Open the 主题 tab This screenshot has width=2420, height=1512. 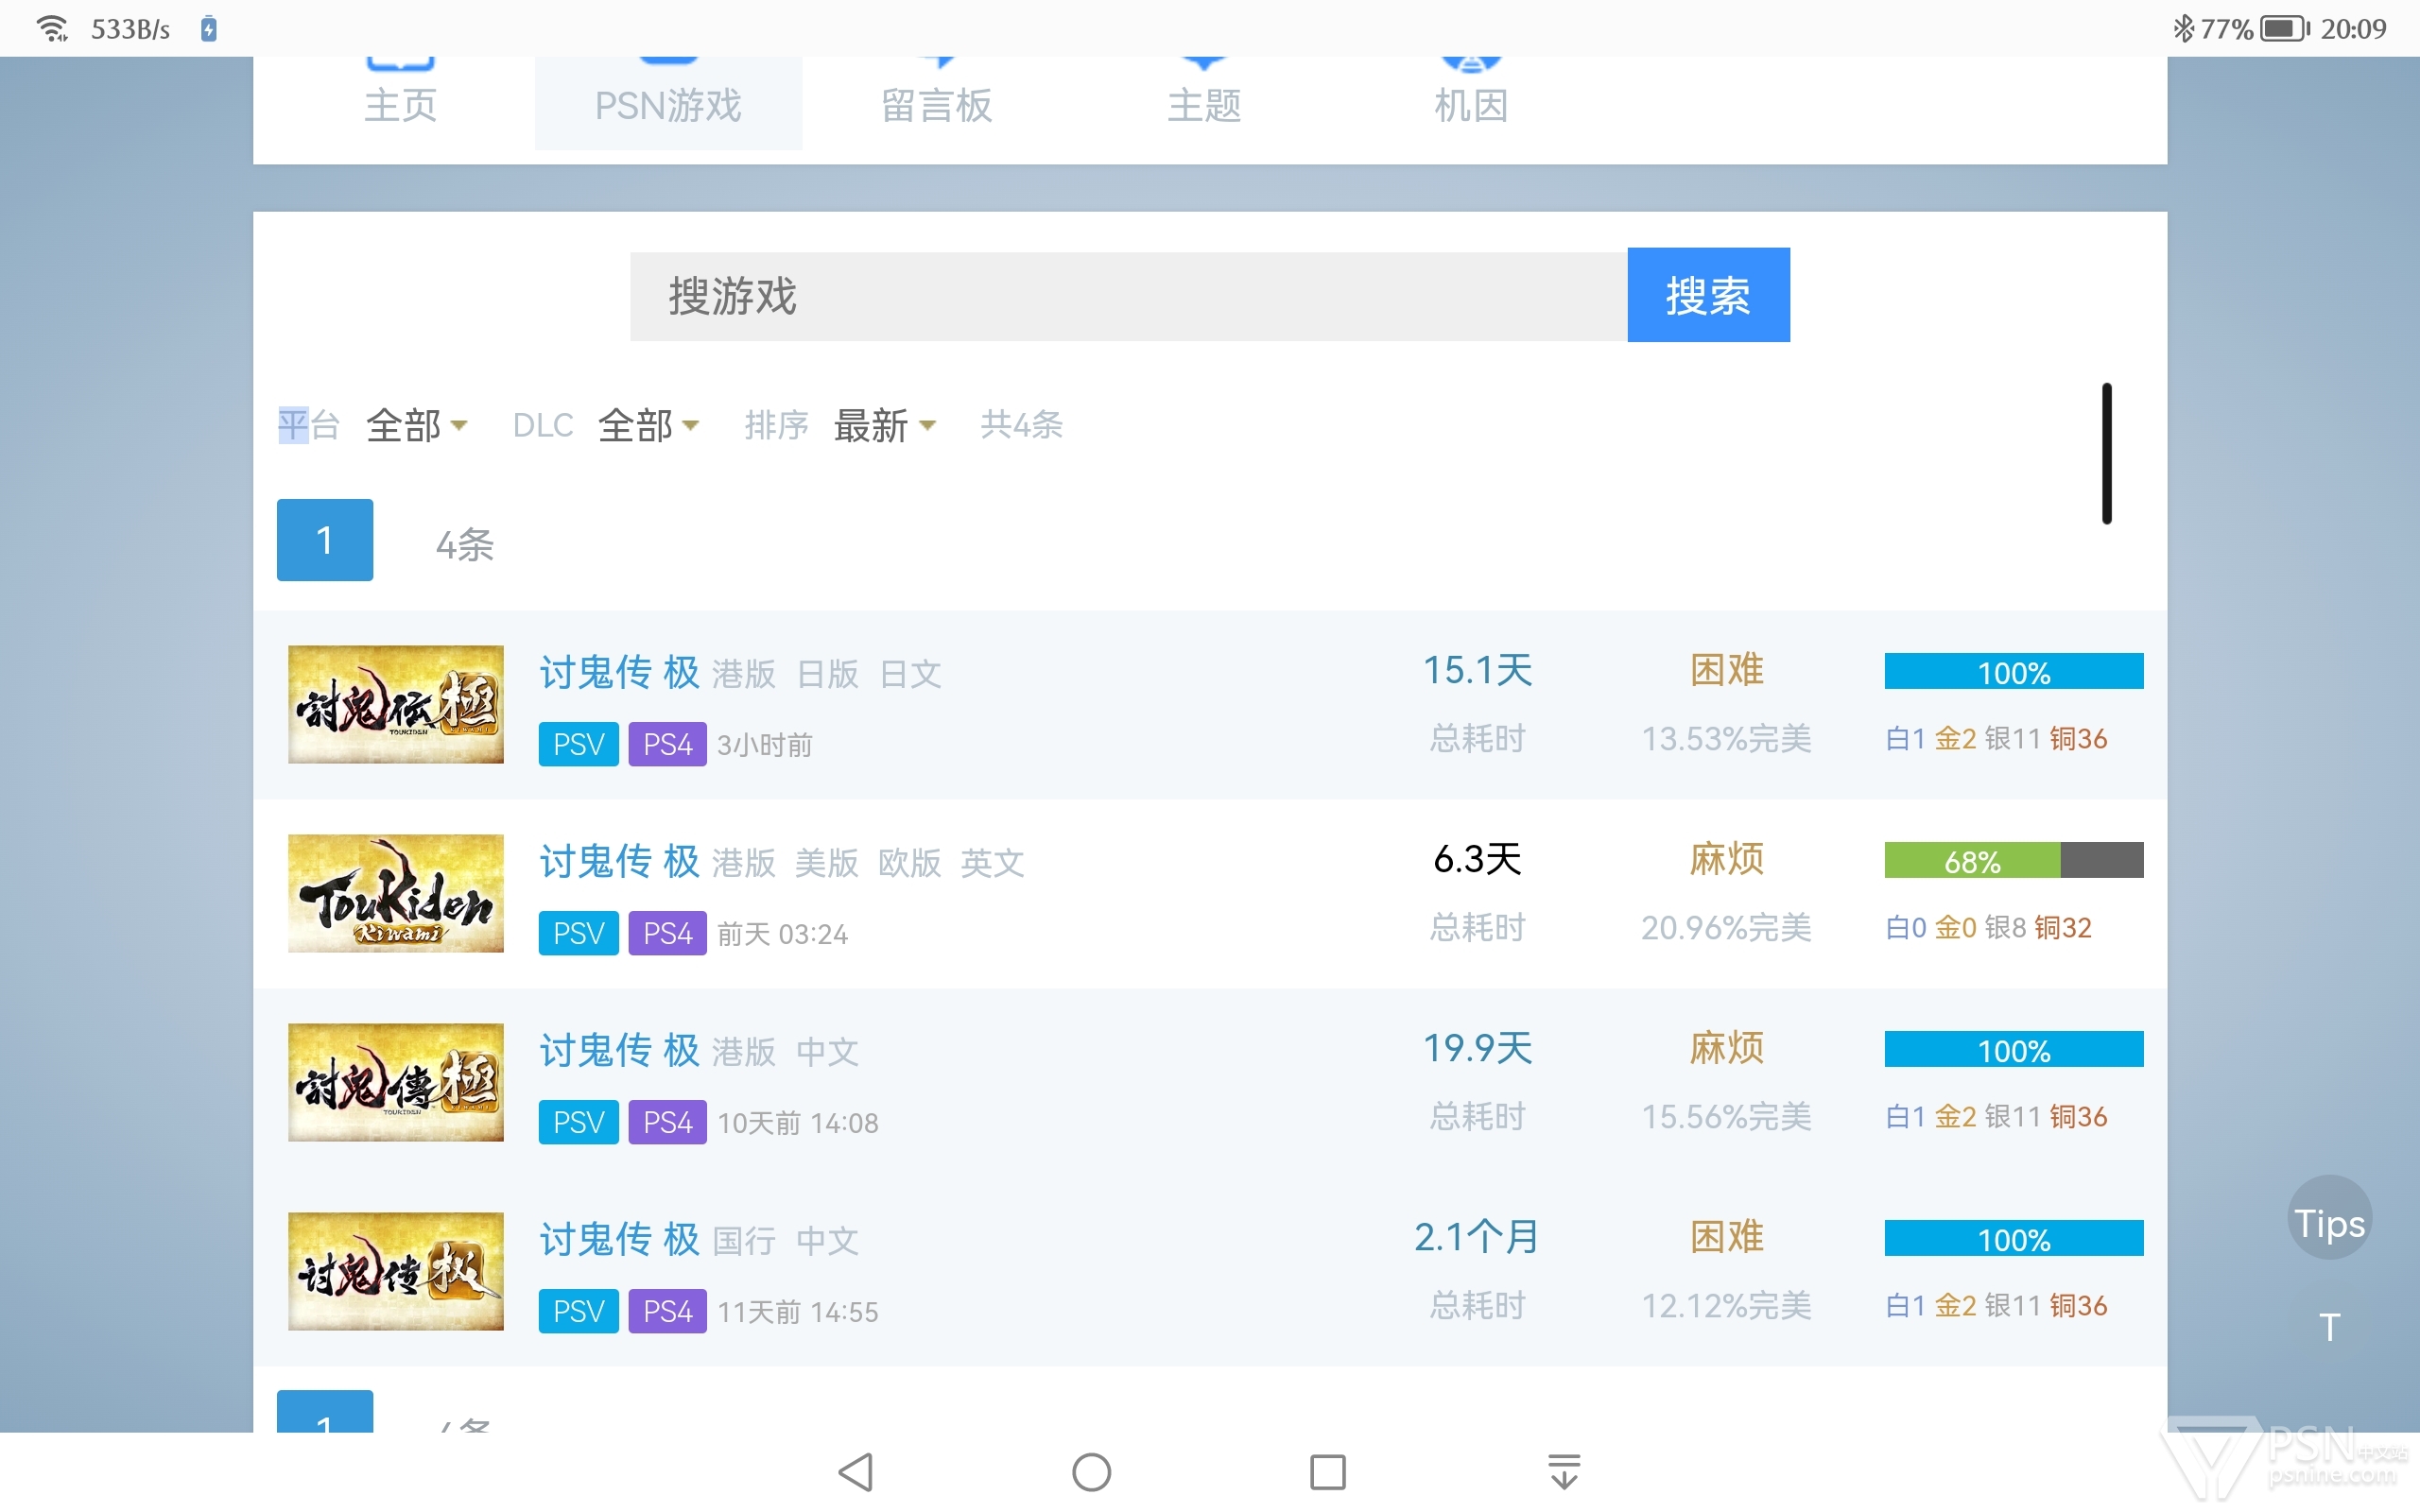click(1204, 103)
